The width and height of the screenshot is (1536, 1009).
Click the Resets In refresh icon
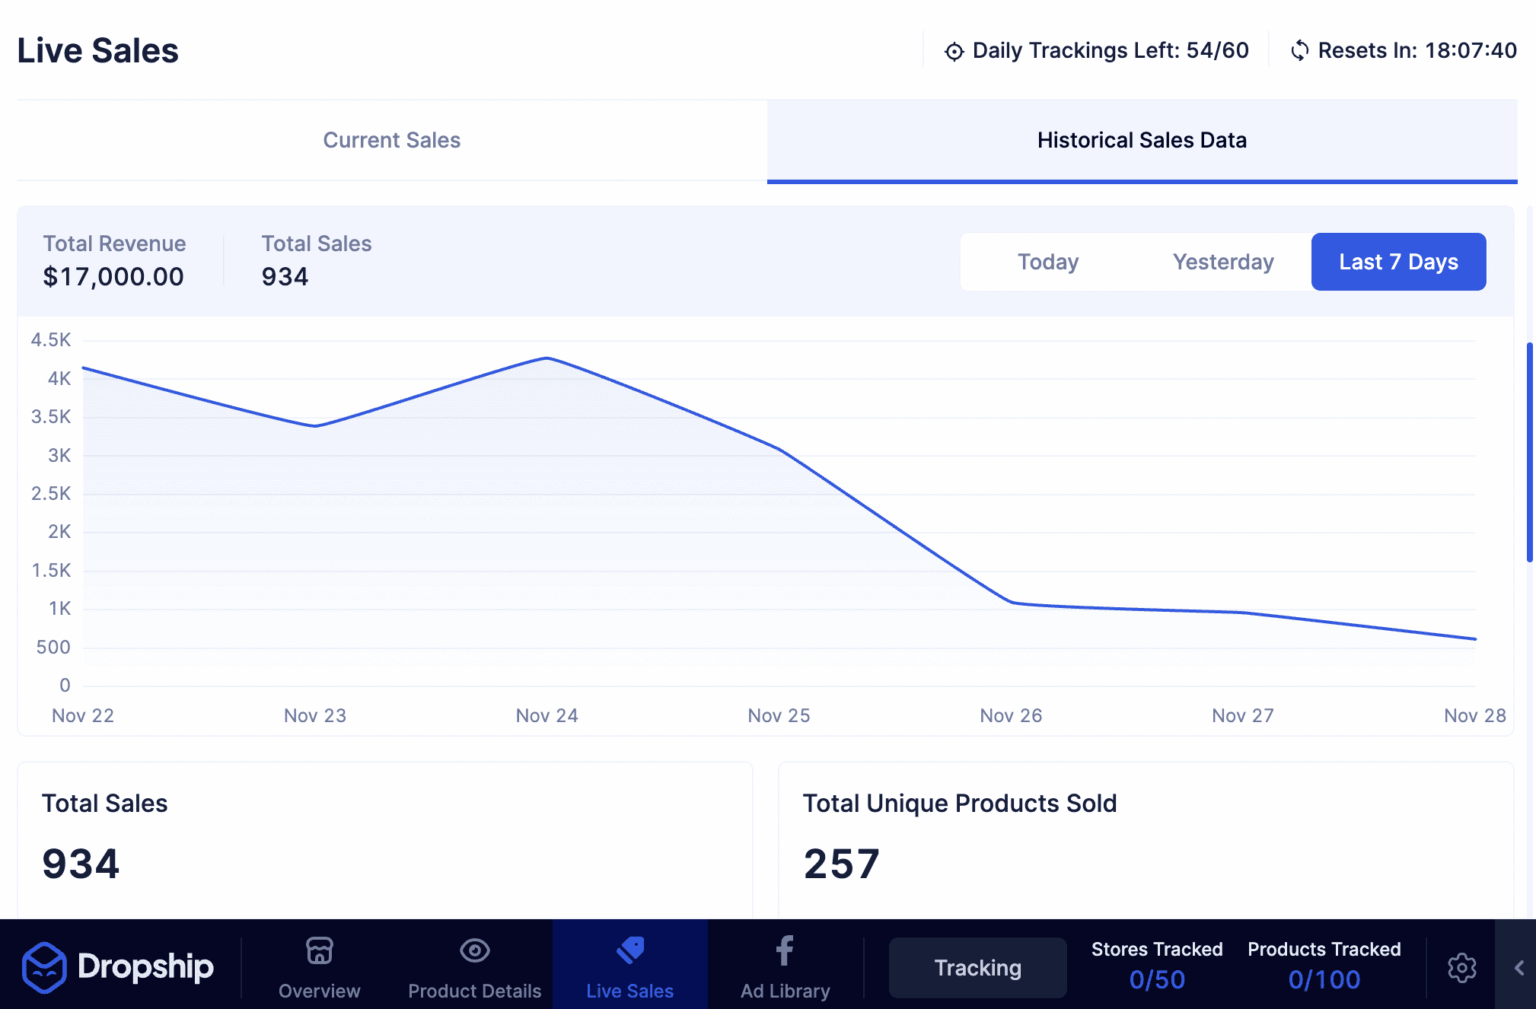(x=1299, y=51)
